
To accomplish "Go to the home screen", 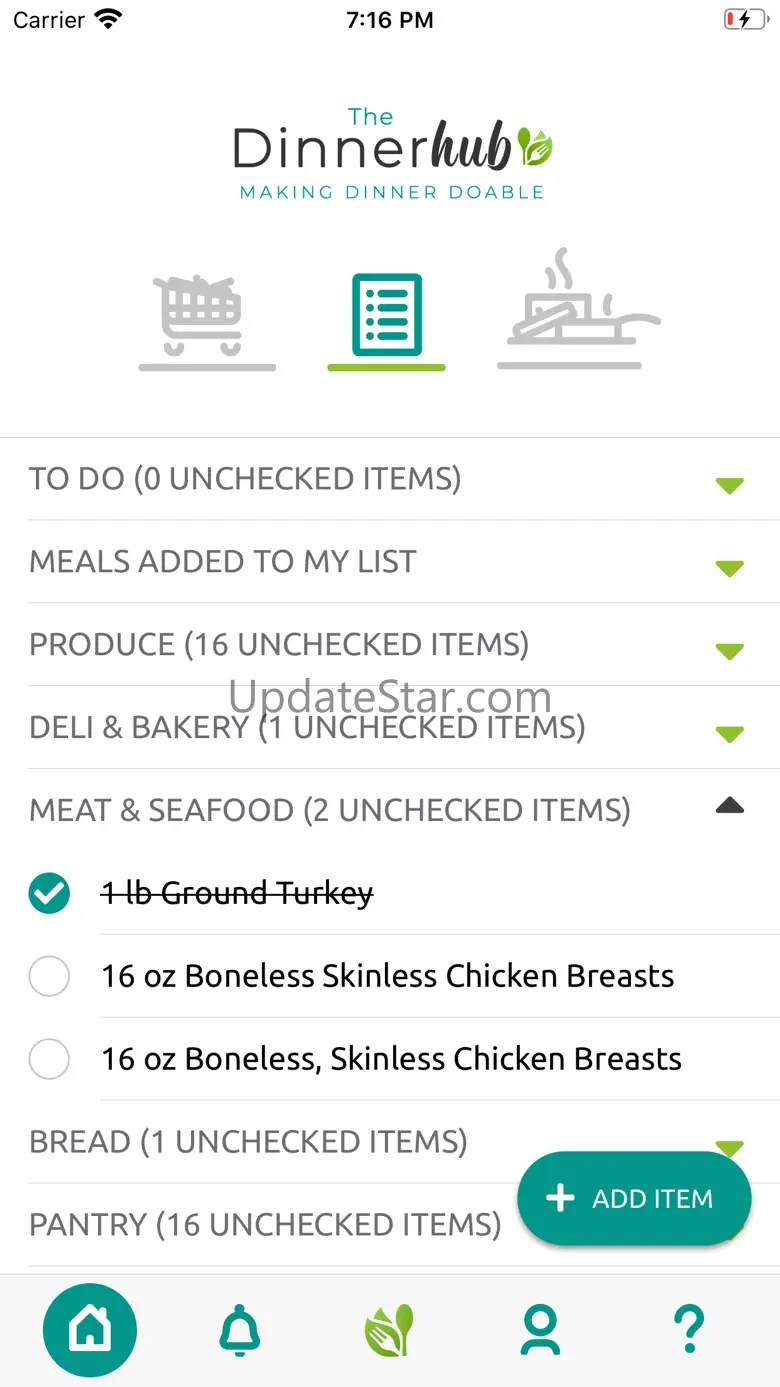I will pyautogui.click(x=90, y=1330).
